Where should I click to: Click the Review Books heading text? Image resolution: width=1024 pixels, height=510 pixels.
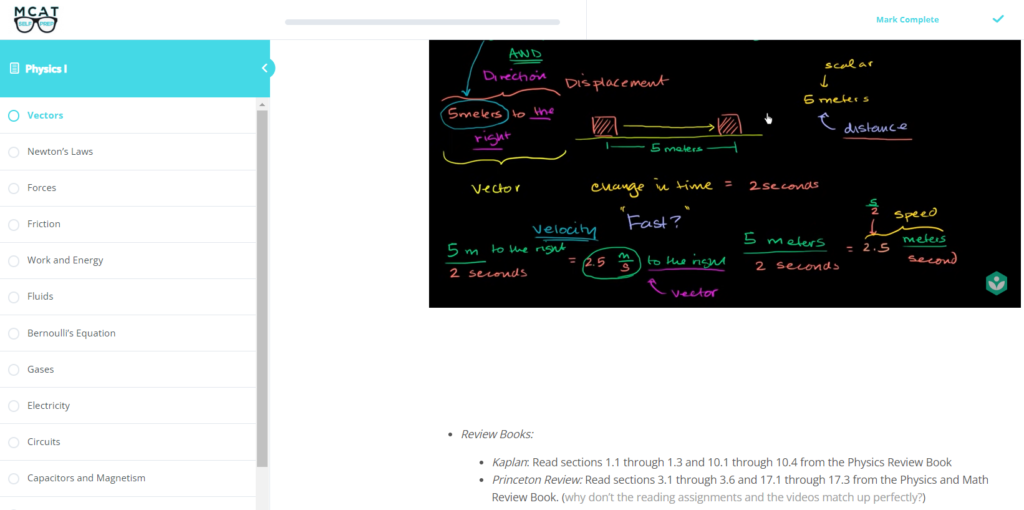point(497,434)
